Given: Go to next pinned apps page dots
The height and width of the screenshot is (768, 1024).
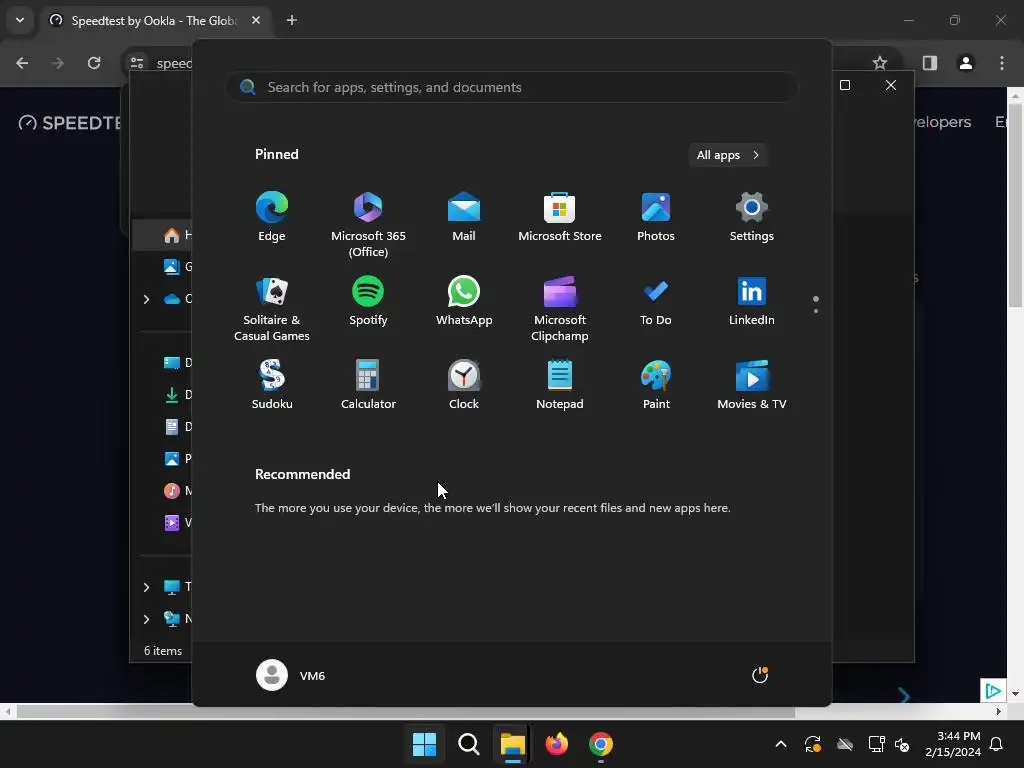Looking at the screenshot, I should click(x=816, y=310).
